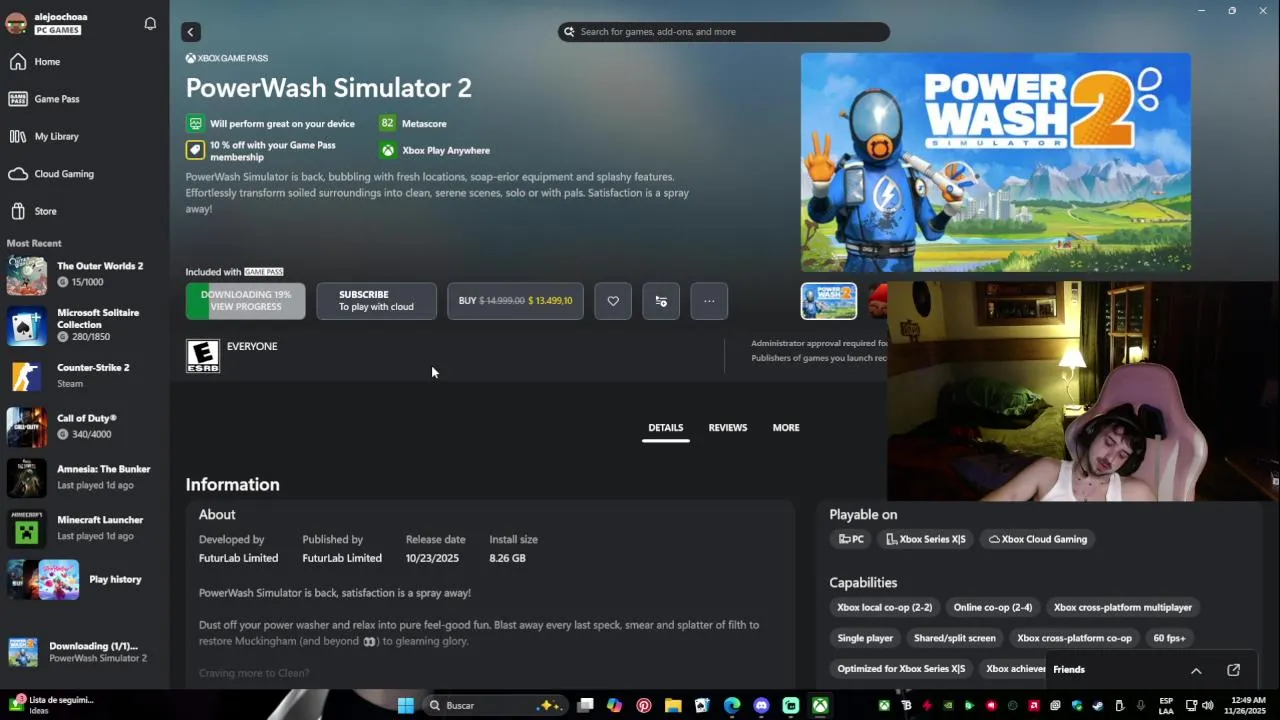Click the Craving more to Clean? text
Image resolution: width=1280 pixels, height=720 pixels.
coord(254,673)
